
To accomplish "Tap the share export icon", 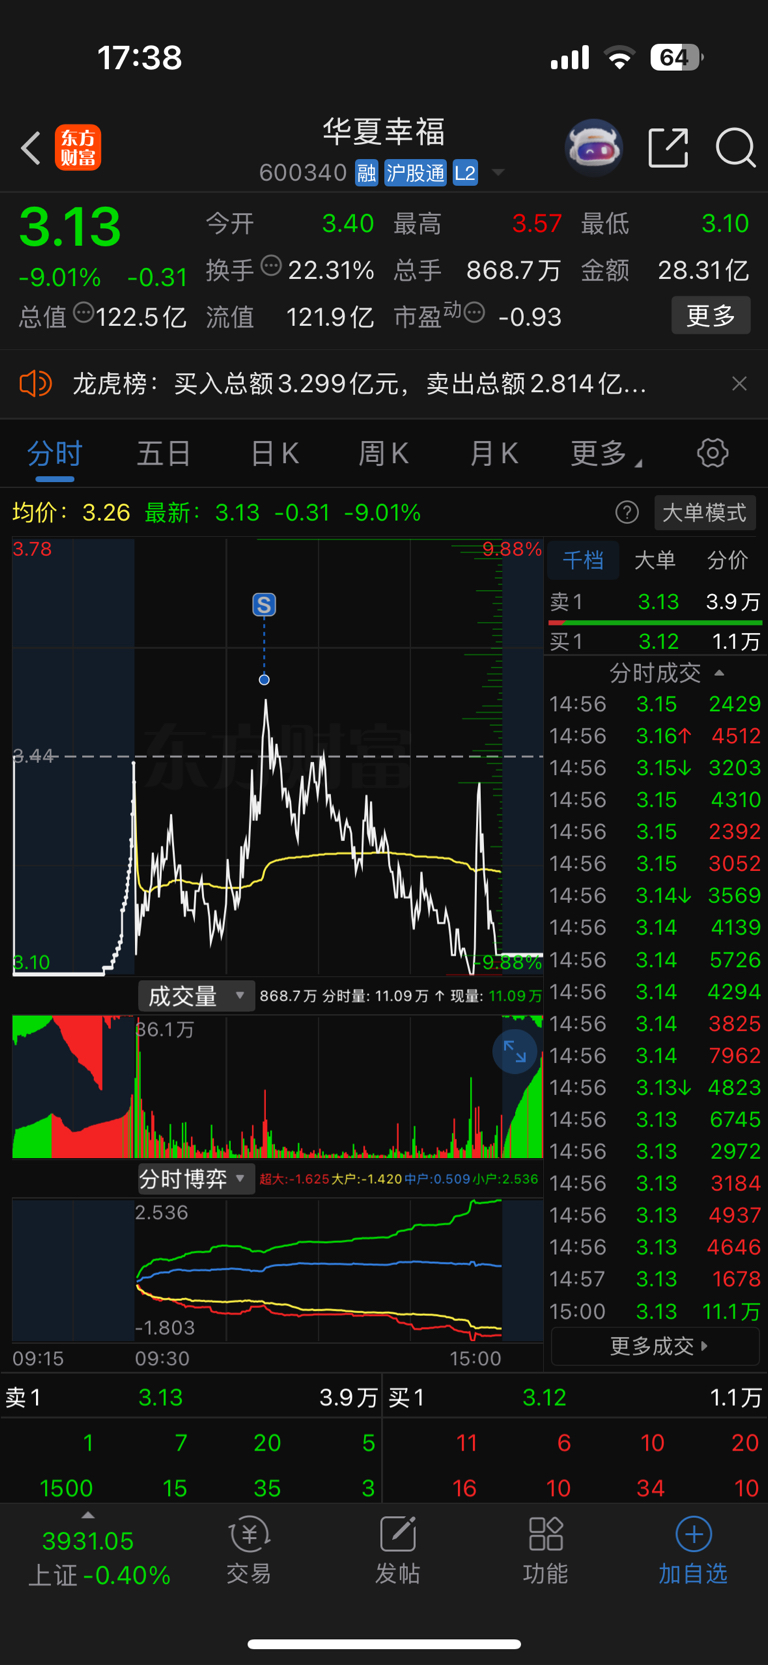I will [668, 148].
